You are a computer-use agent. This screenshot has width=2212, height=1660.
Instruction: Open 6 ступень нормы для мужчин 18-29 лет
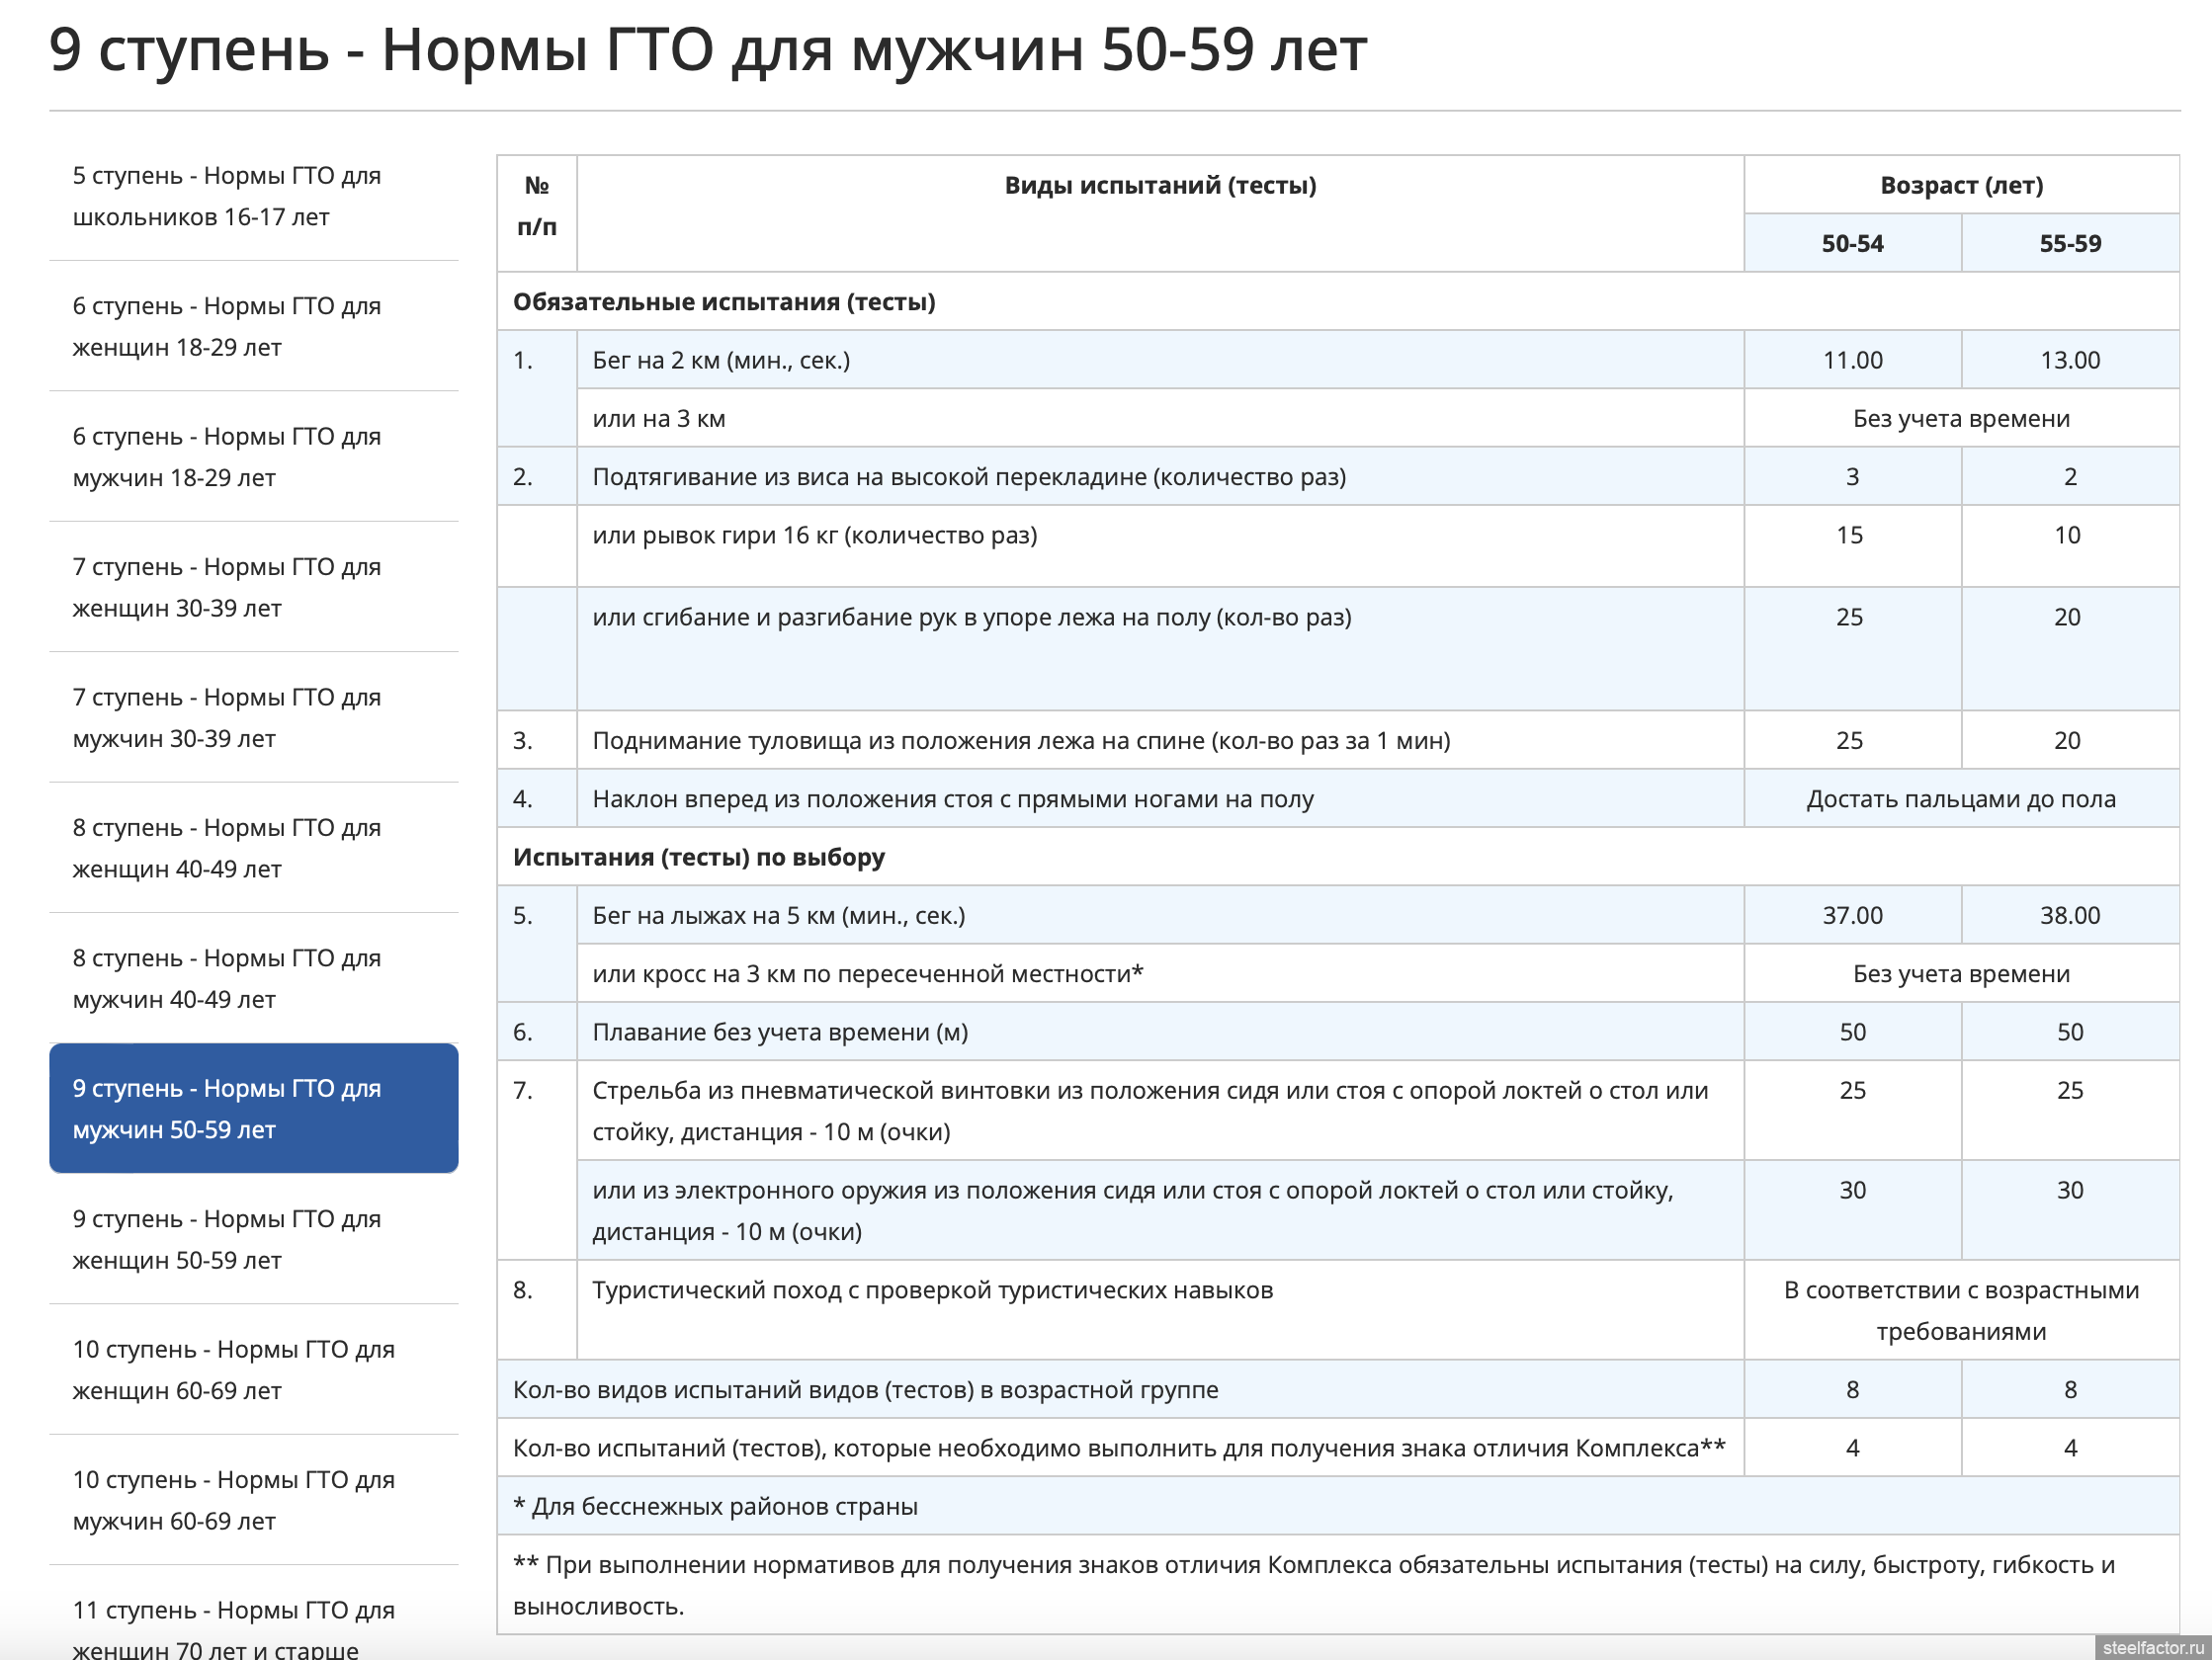pyautogui.click(x=254, y=457)
